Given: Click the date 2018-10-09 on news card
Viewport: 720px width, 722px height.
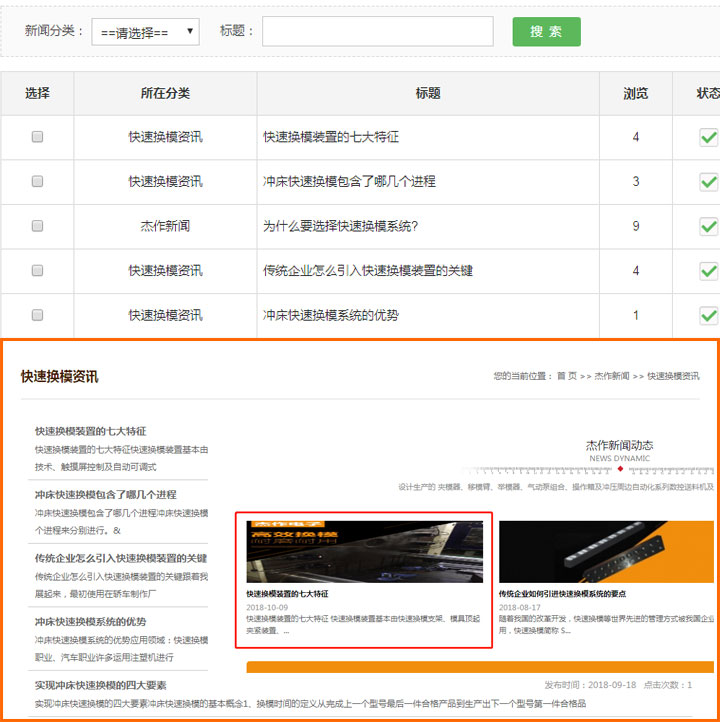Looking at the screenshot, I should click(x=267, y=607).
